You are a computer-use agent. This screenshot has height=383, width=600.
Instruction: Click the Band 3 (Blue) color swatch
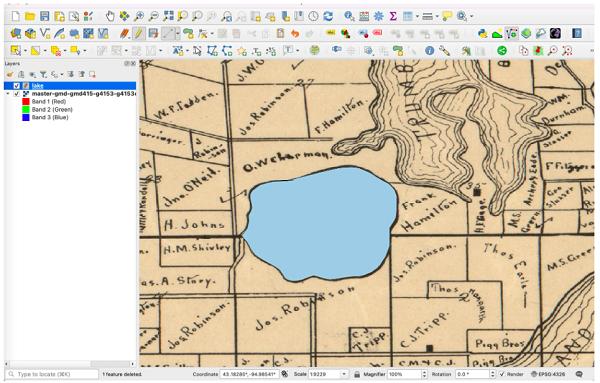pyautogui.click(x=26, y=117)
